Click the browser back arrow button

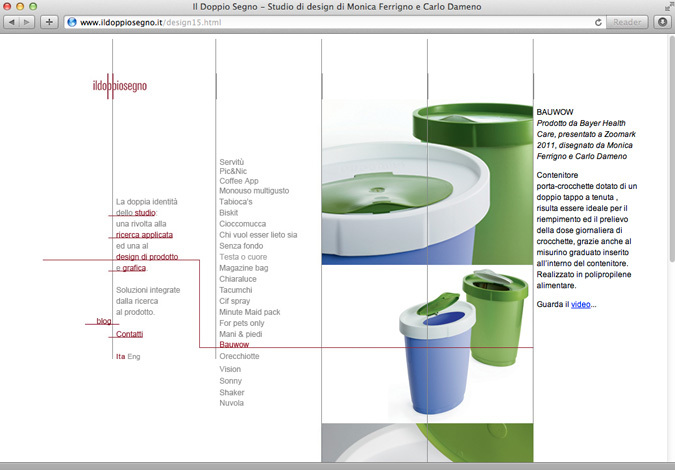(13, 22)
